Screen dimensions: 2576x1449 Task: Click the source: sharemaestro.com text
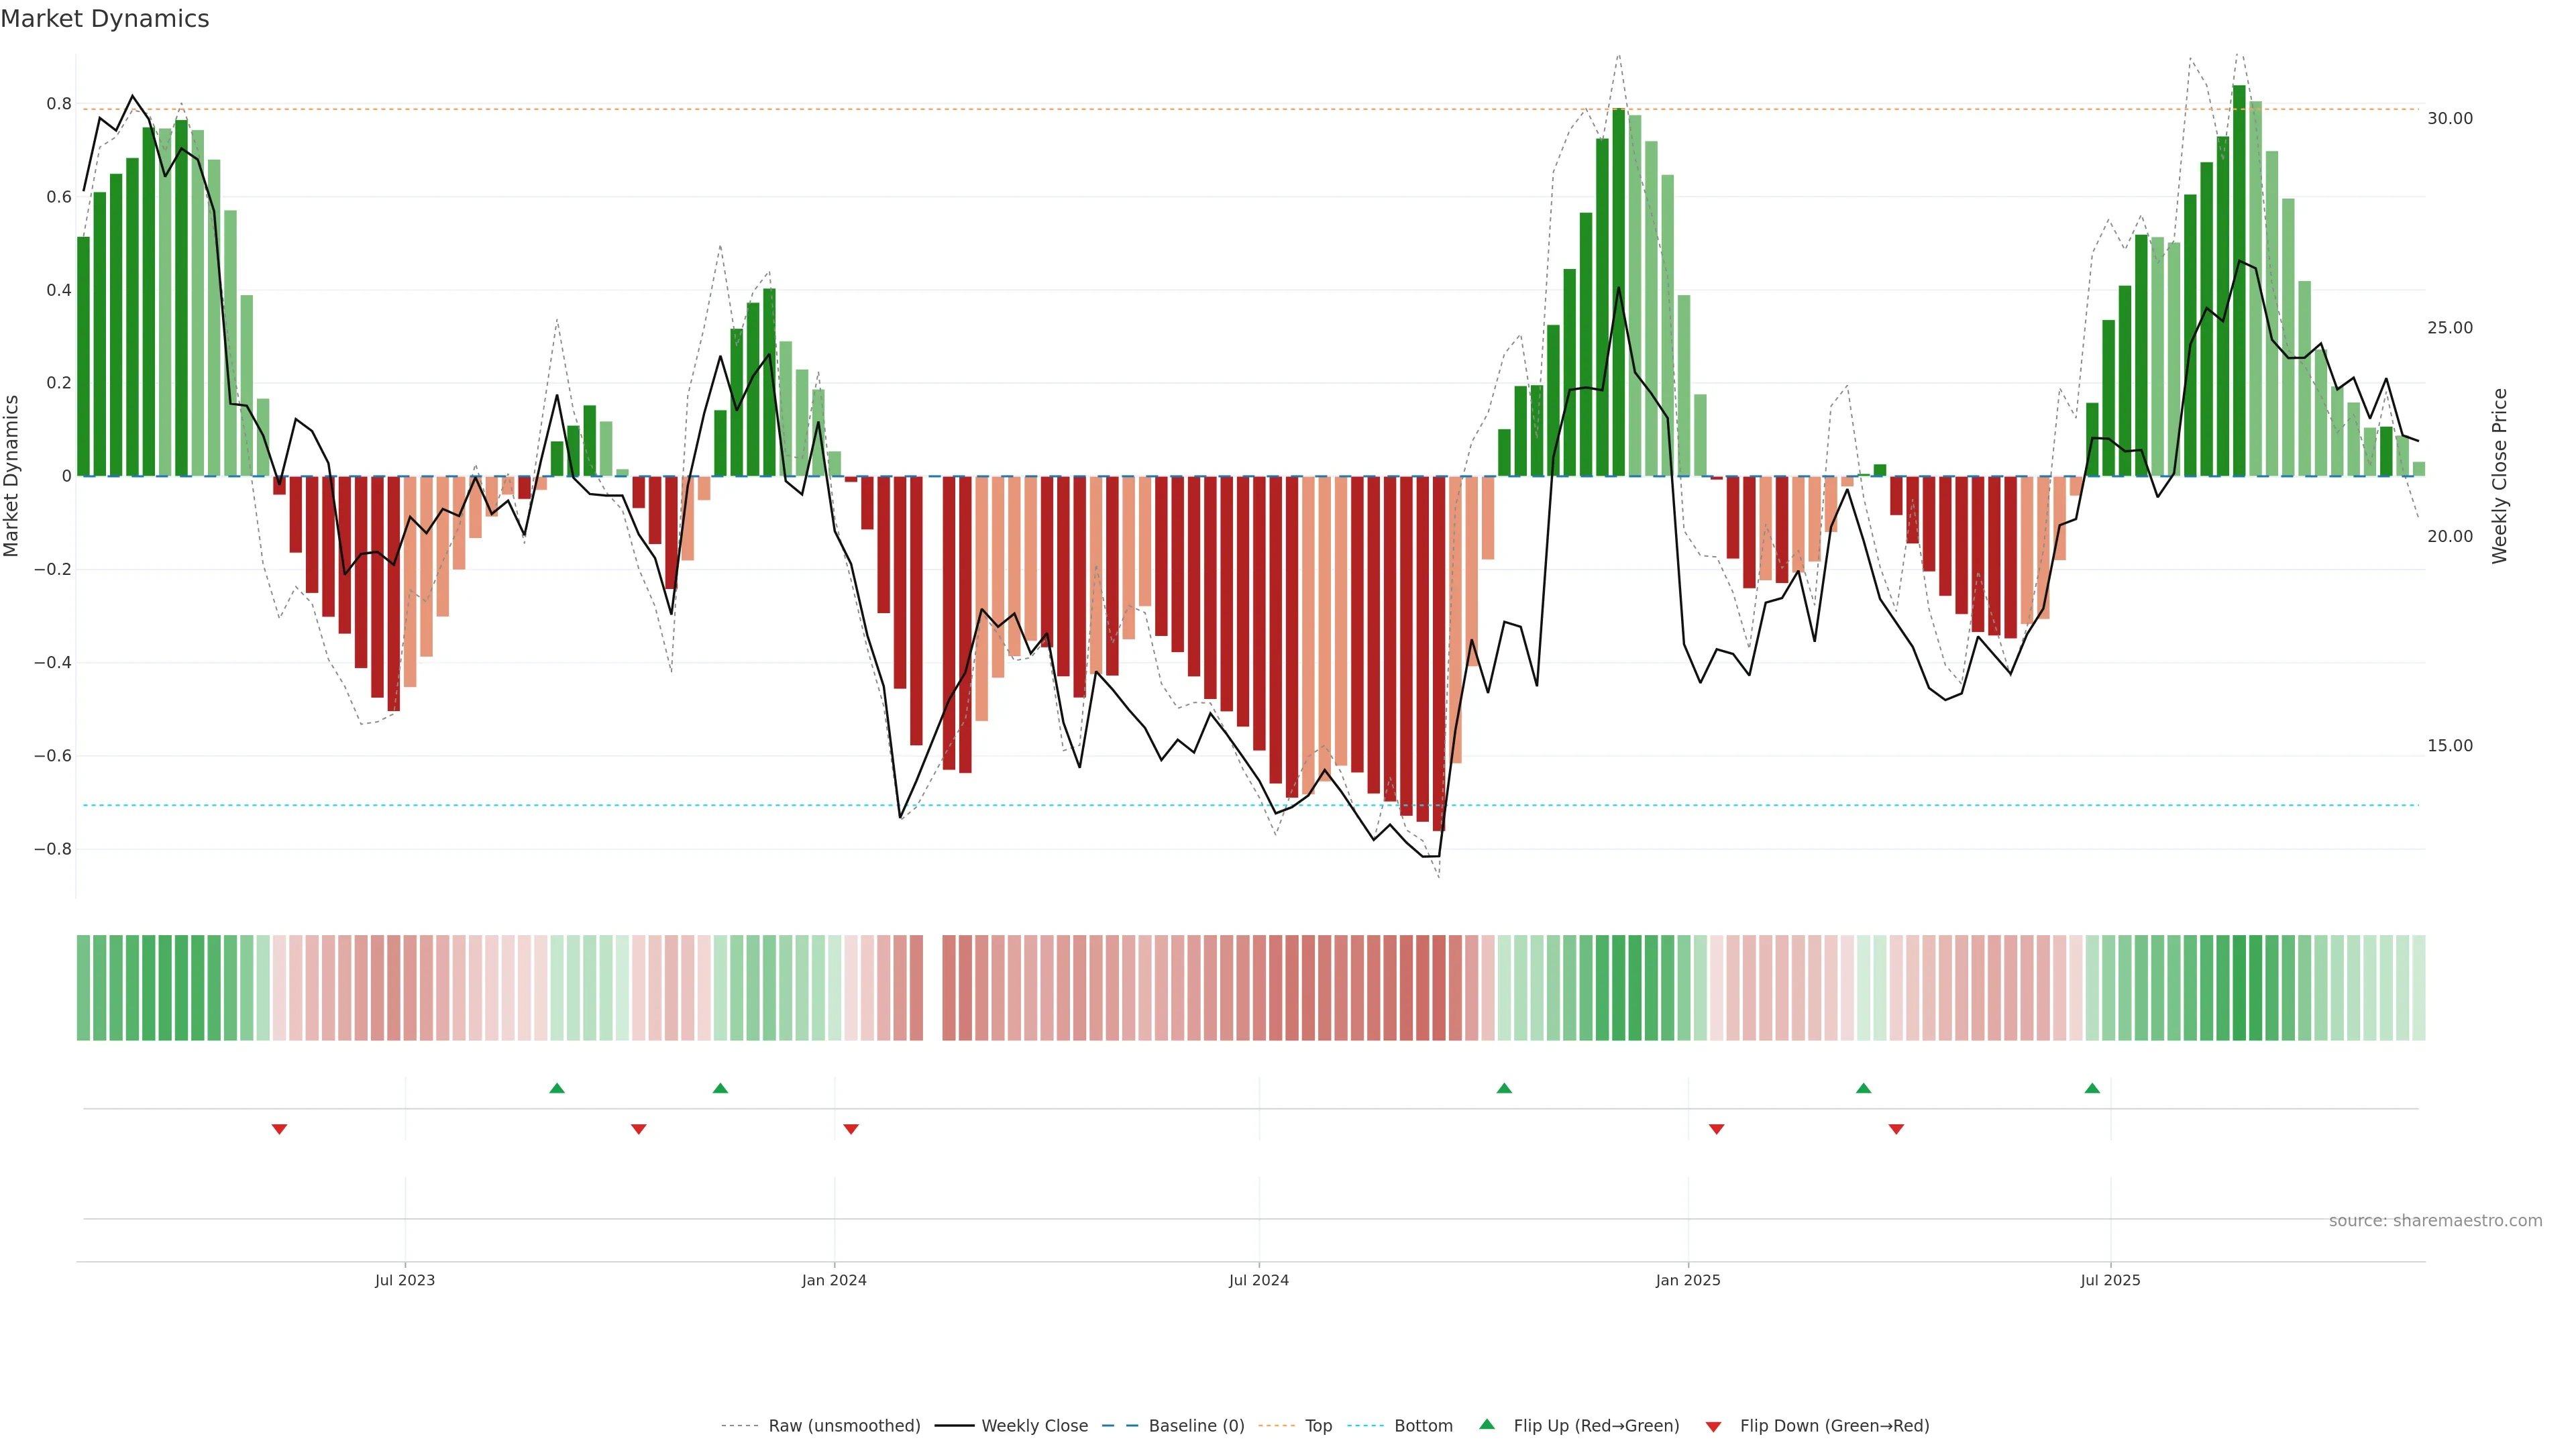pyautogui.click(x=2435, y=1221)
